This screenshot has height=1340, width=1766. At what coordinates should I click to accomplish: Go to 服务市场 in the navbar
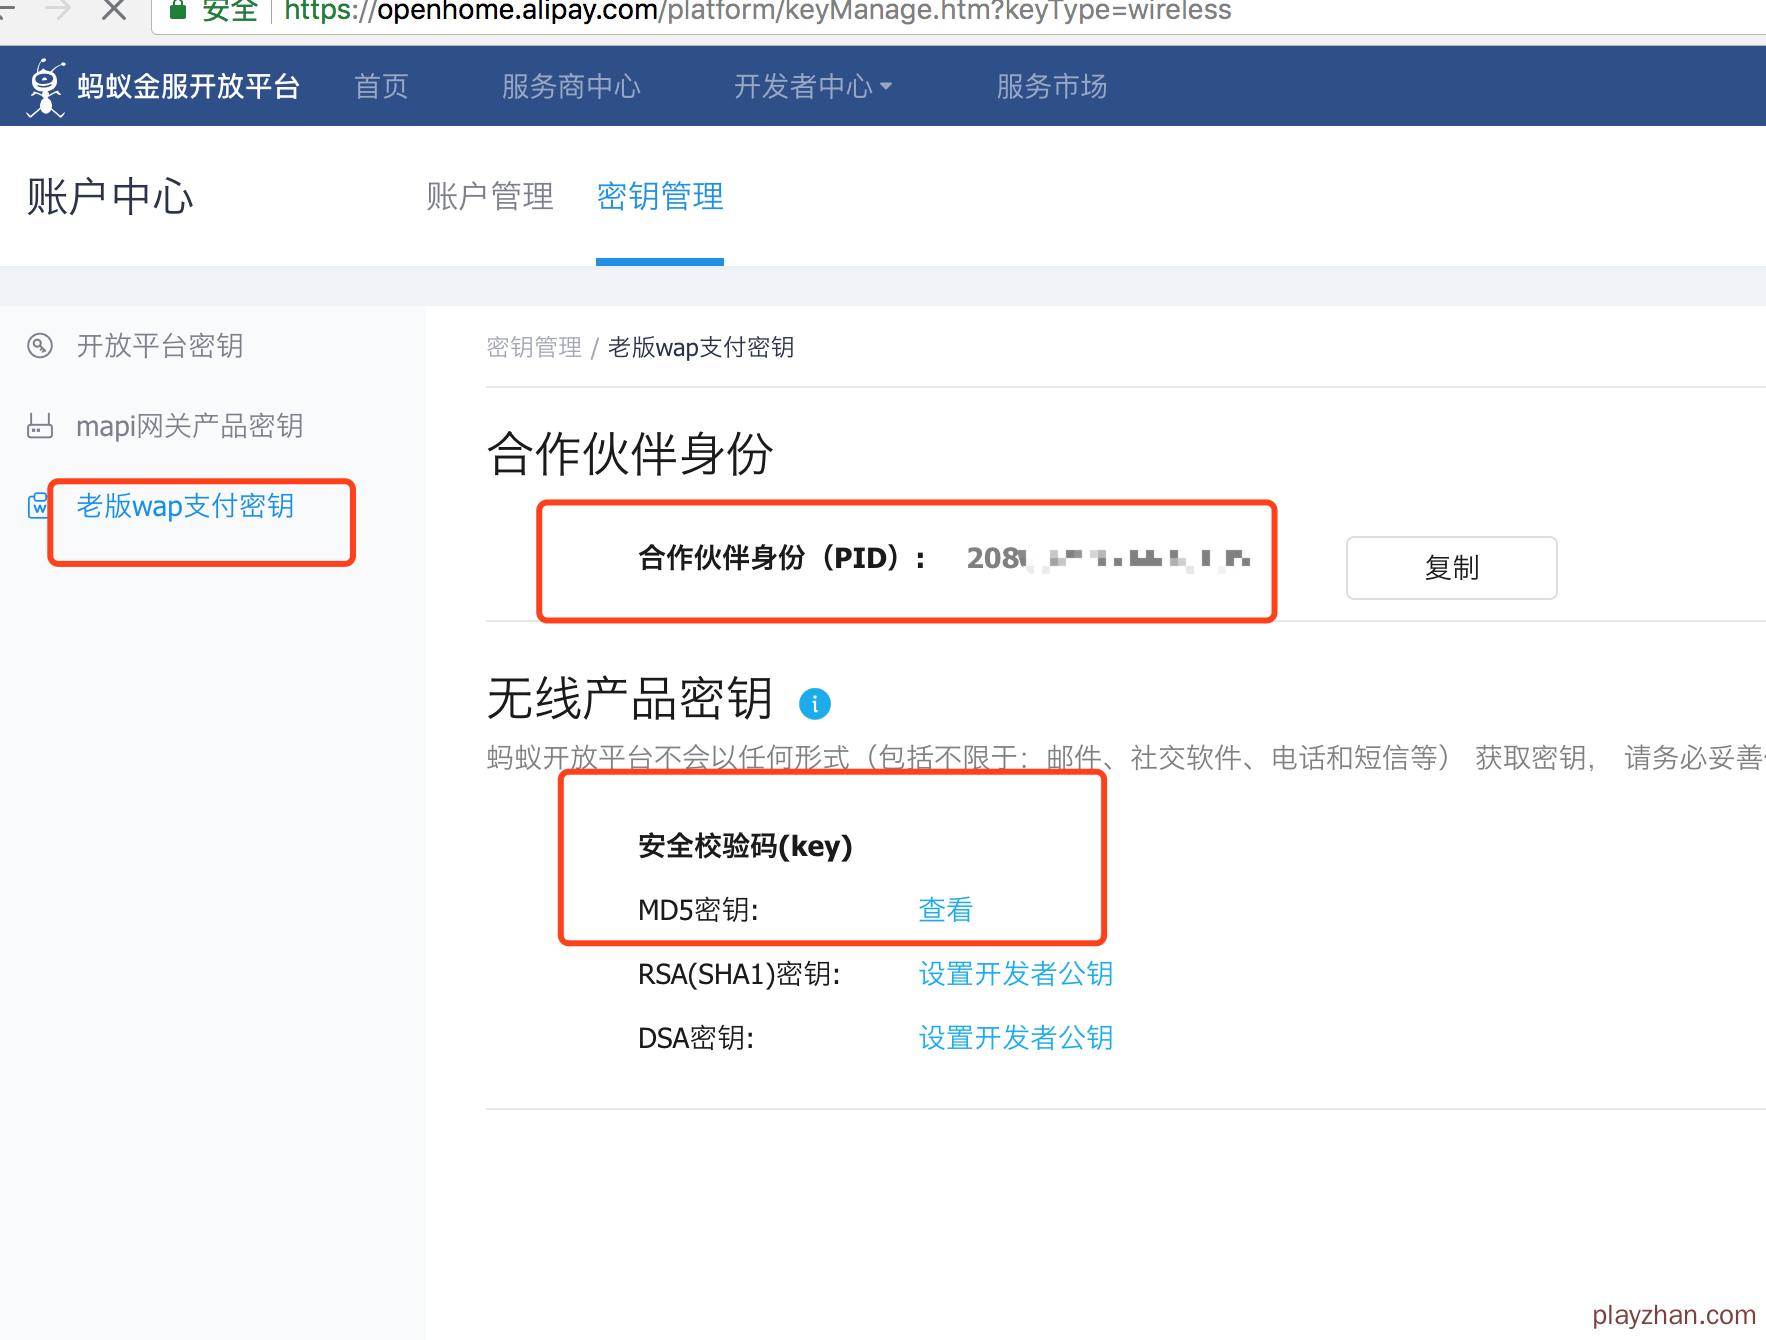pyautogui.click(x=1051, y=87)
